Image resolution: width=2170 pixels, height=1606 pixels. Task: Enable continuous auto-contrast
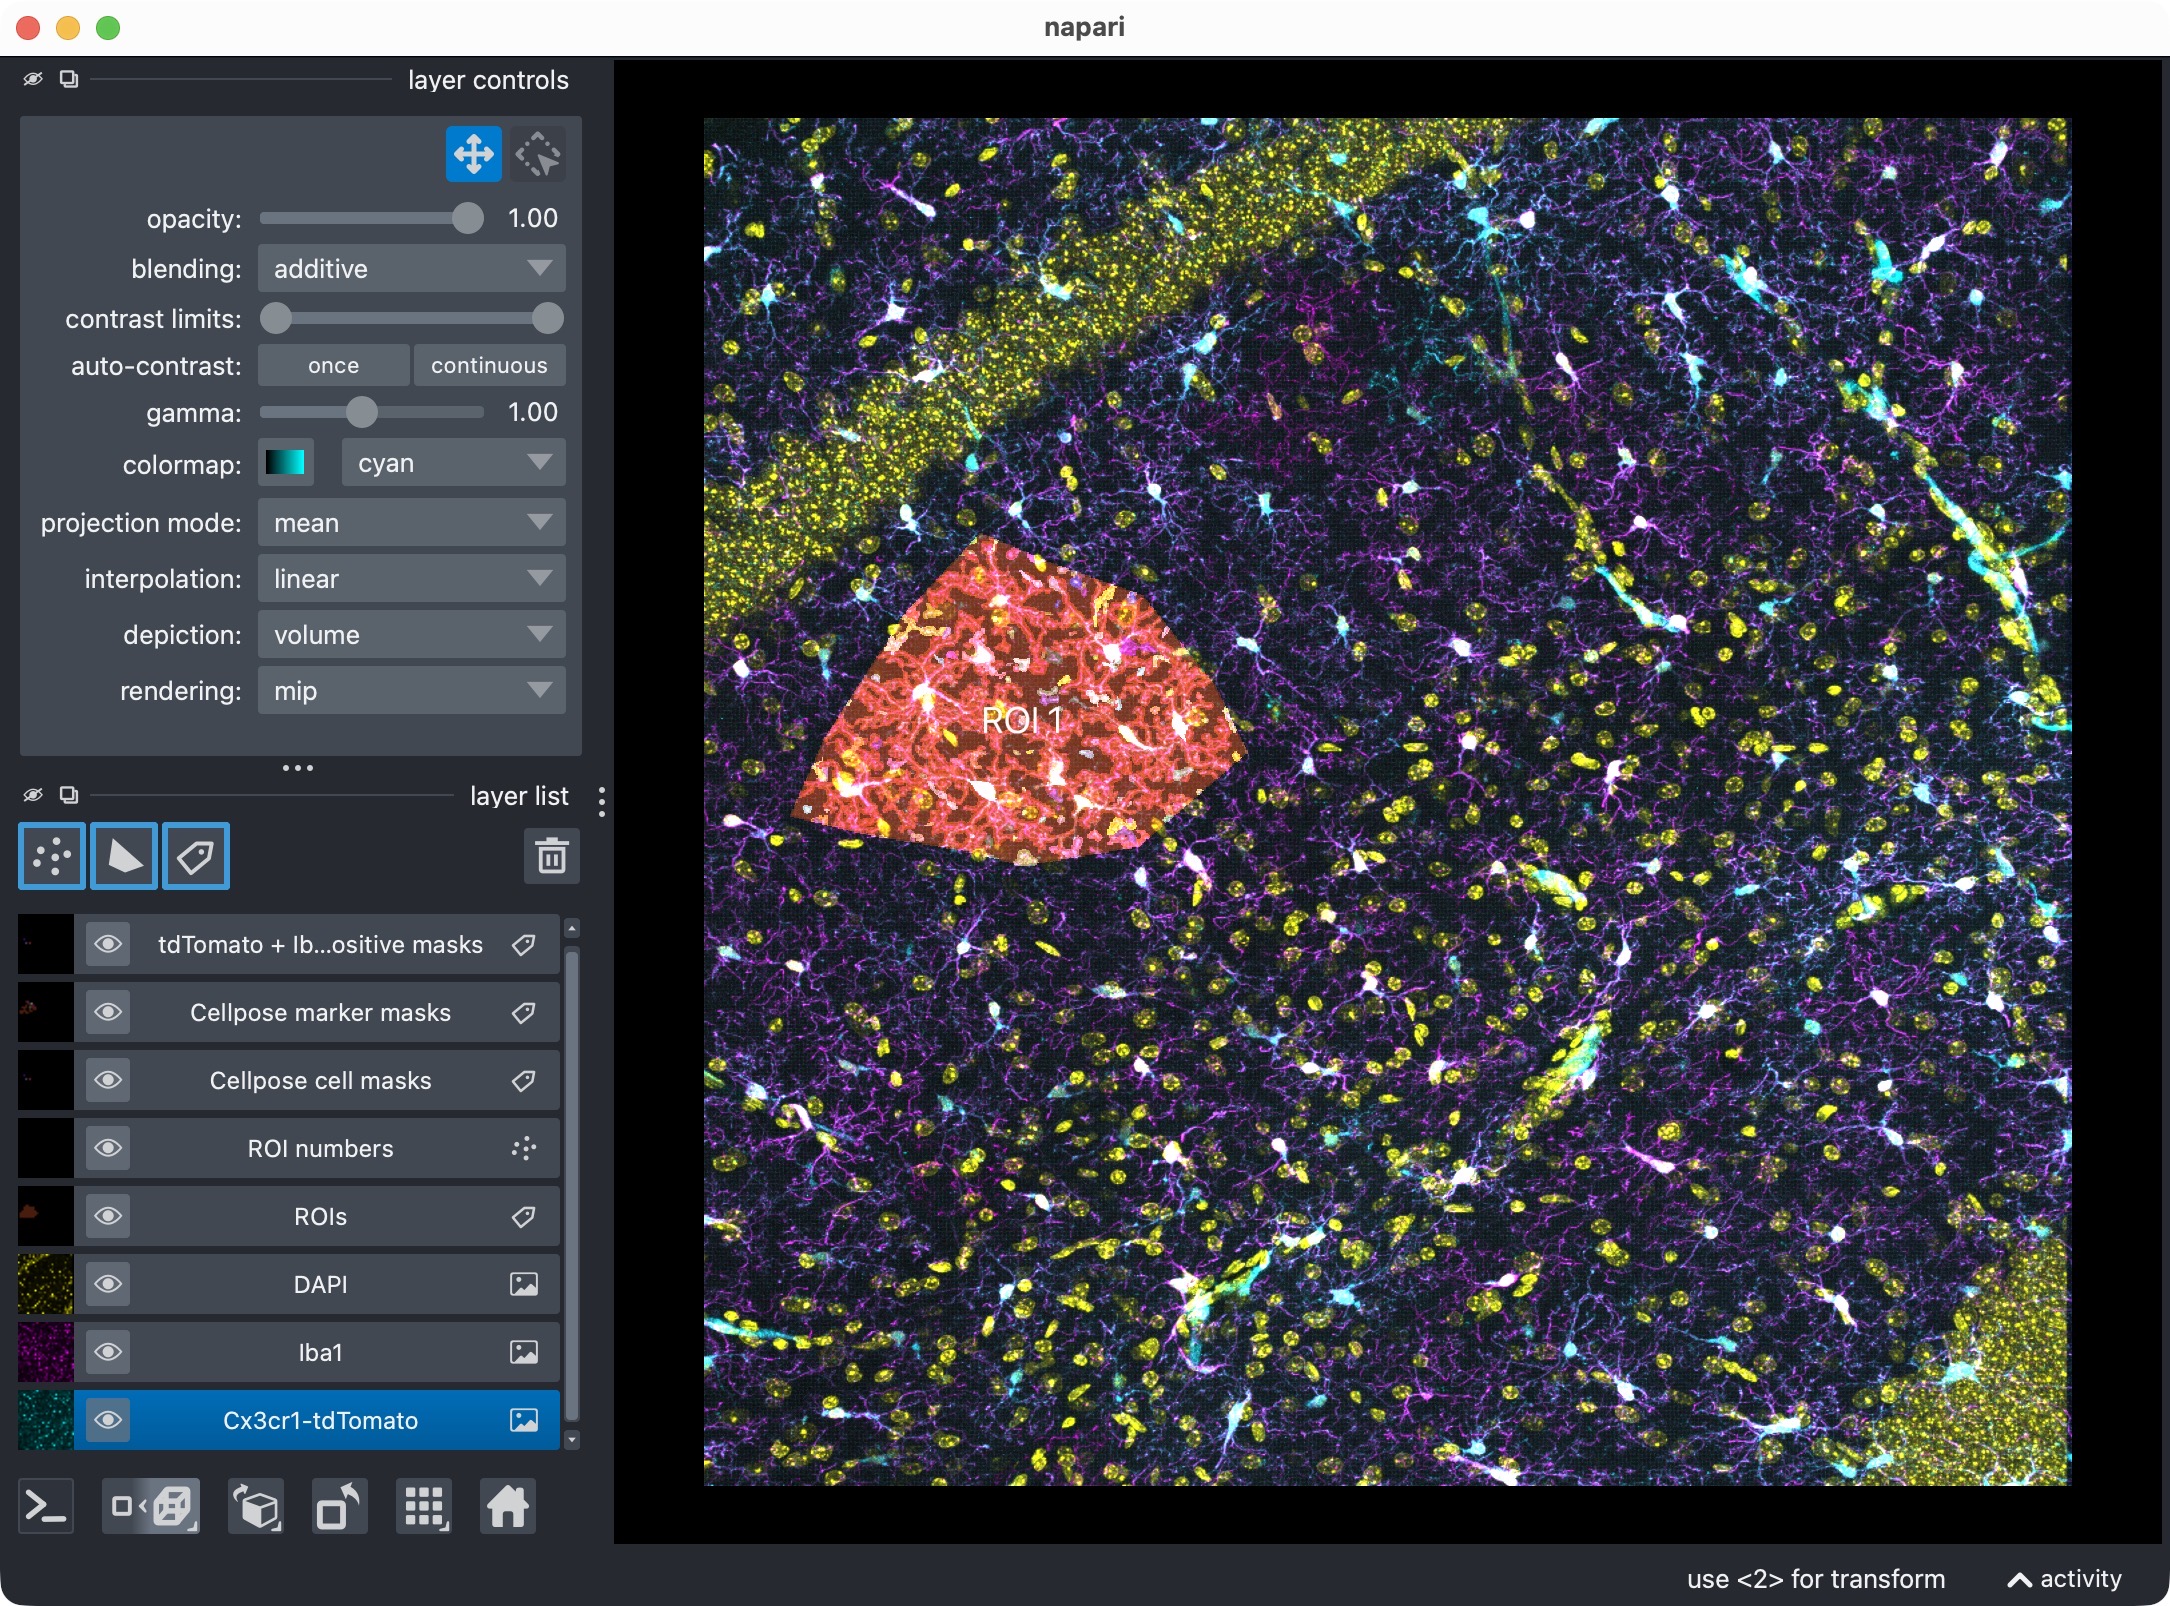coord(489,366)
